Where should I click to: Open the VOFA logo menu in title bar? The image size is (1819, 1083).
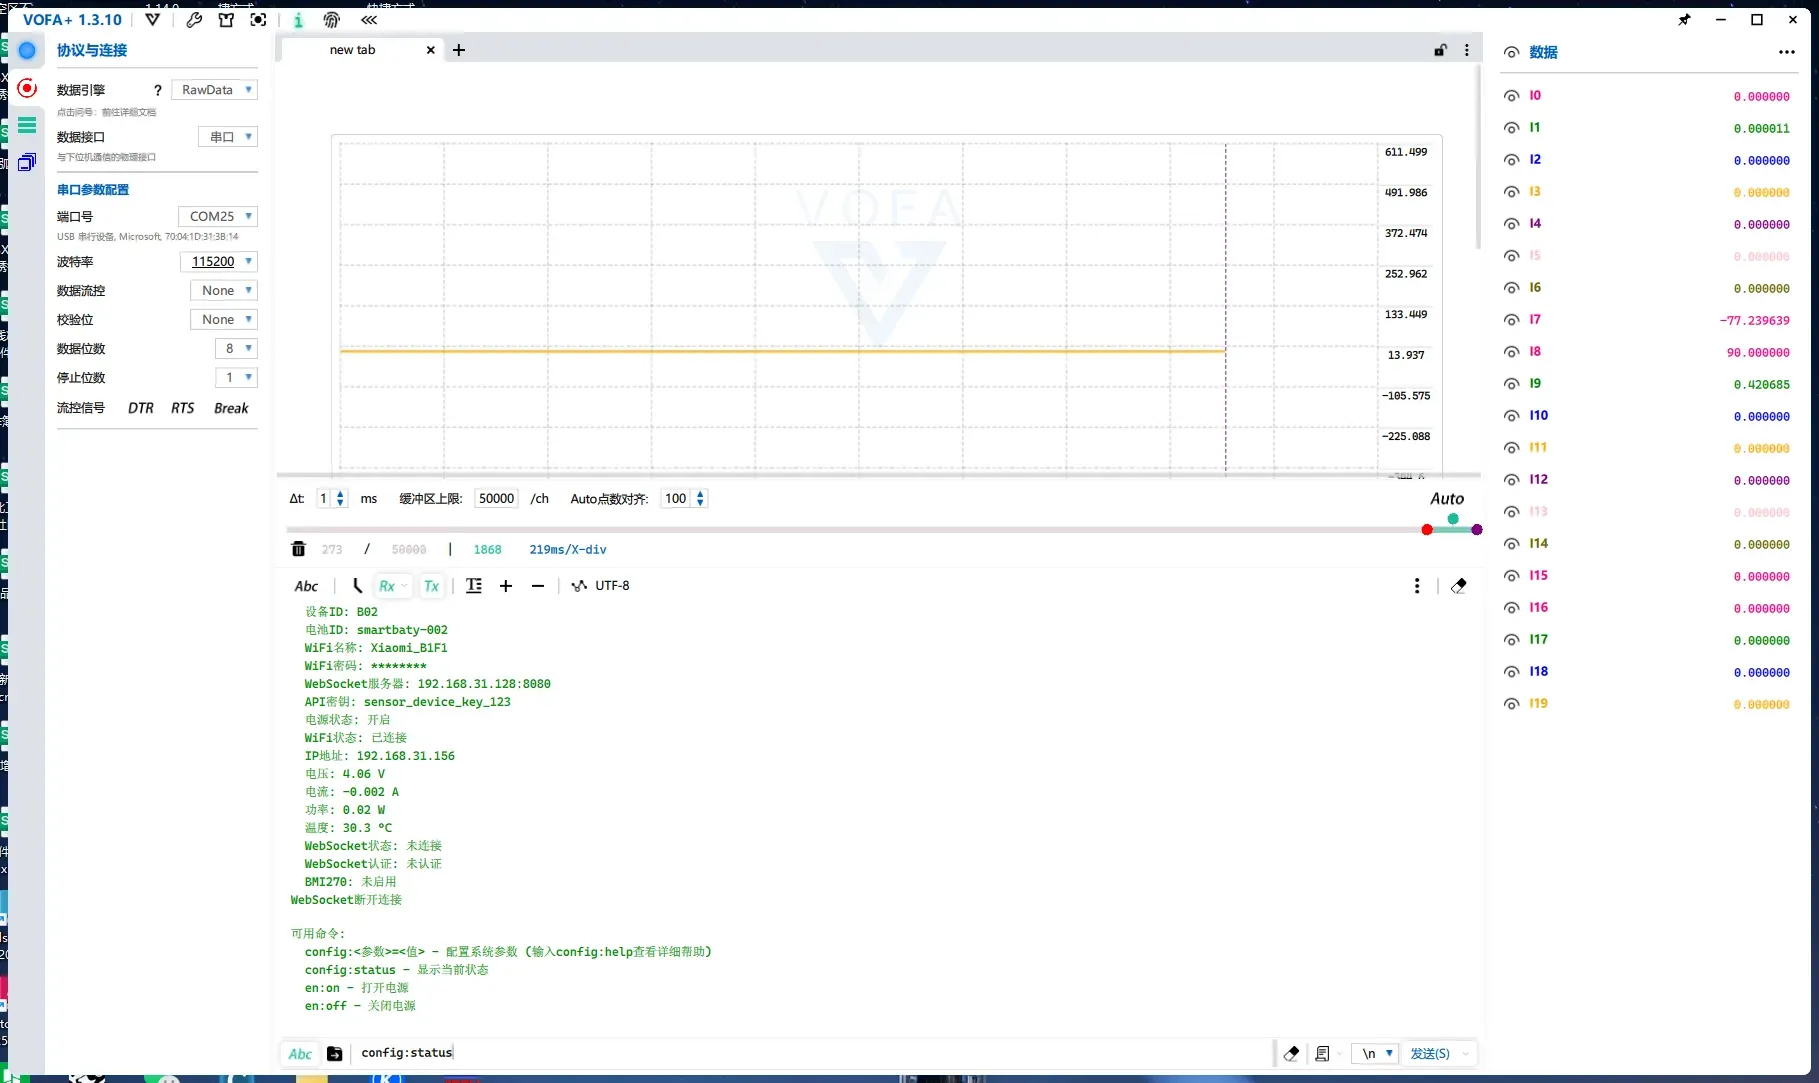click(152, 19)
